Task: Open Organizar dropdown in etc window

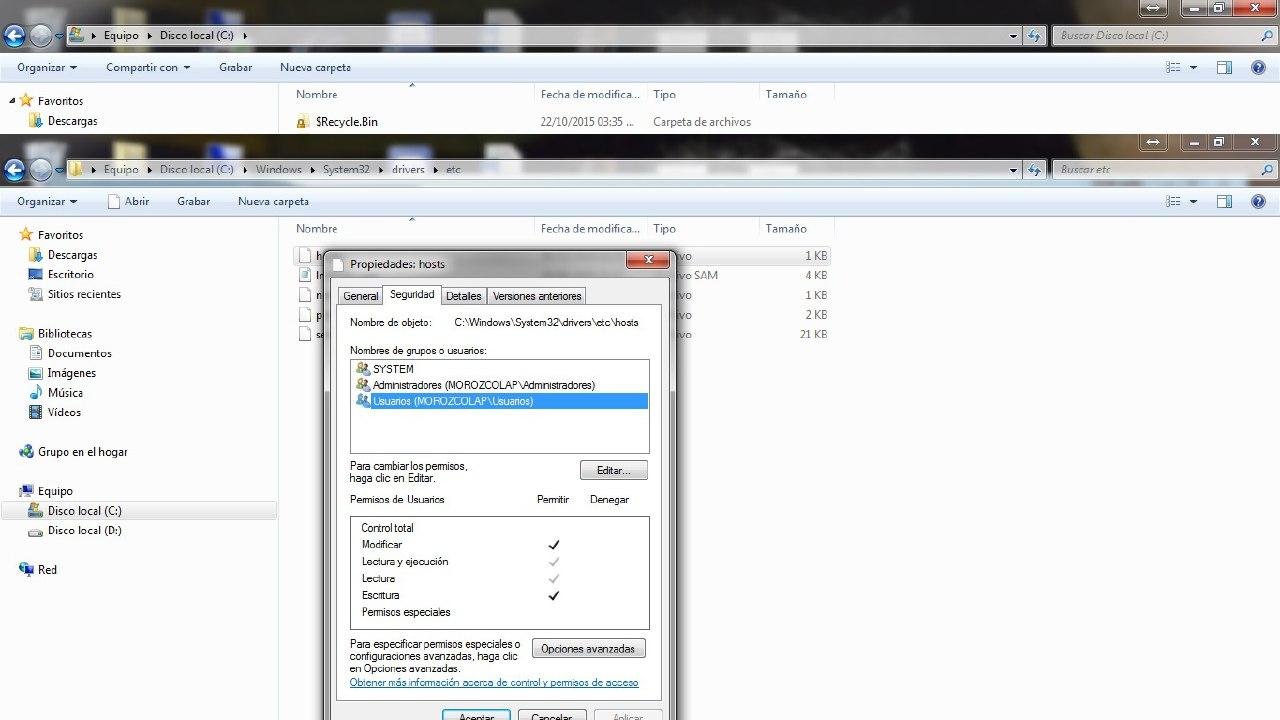Action: pyautogui.click(x=47, y=202)
